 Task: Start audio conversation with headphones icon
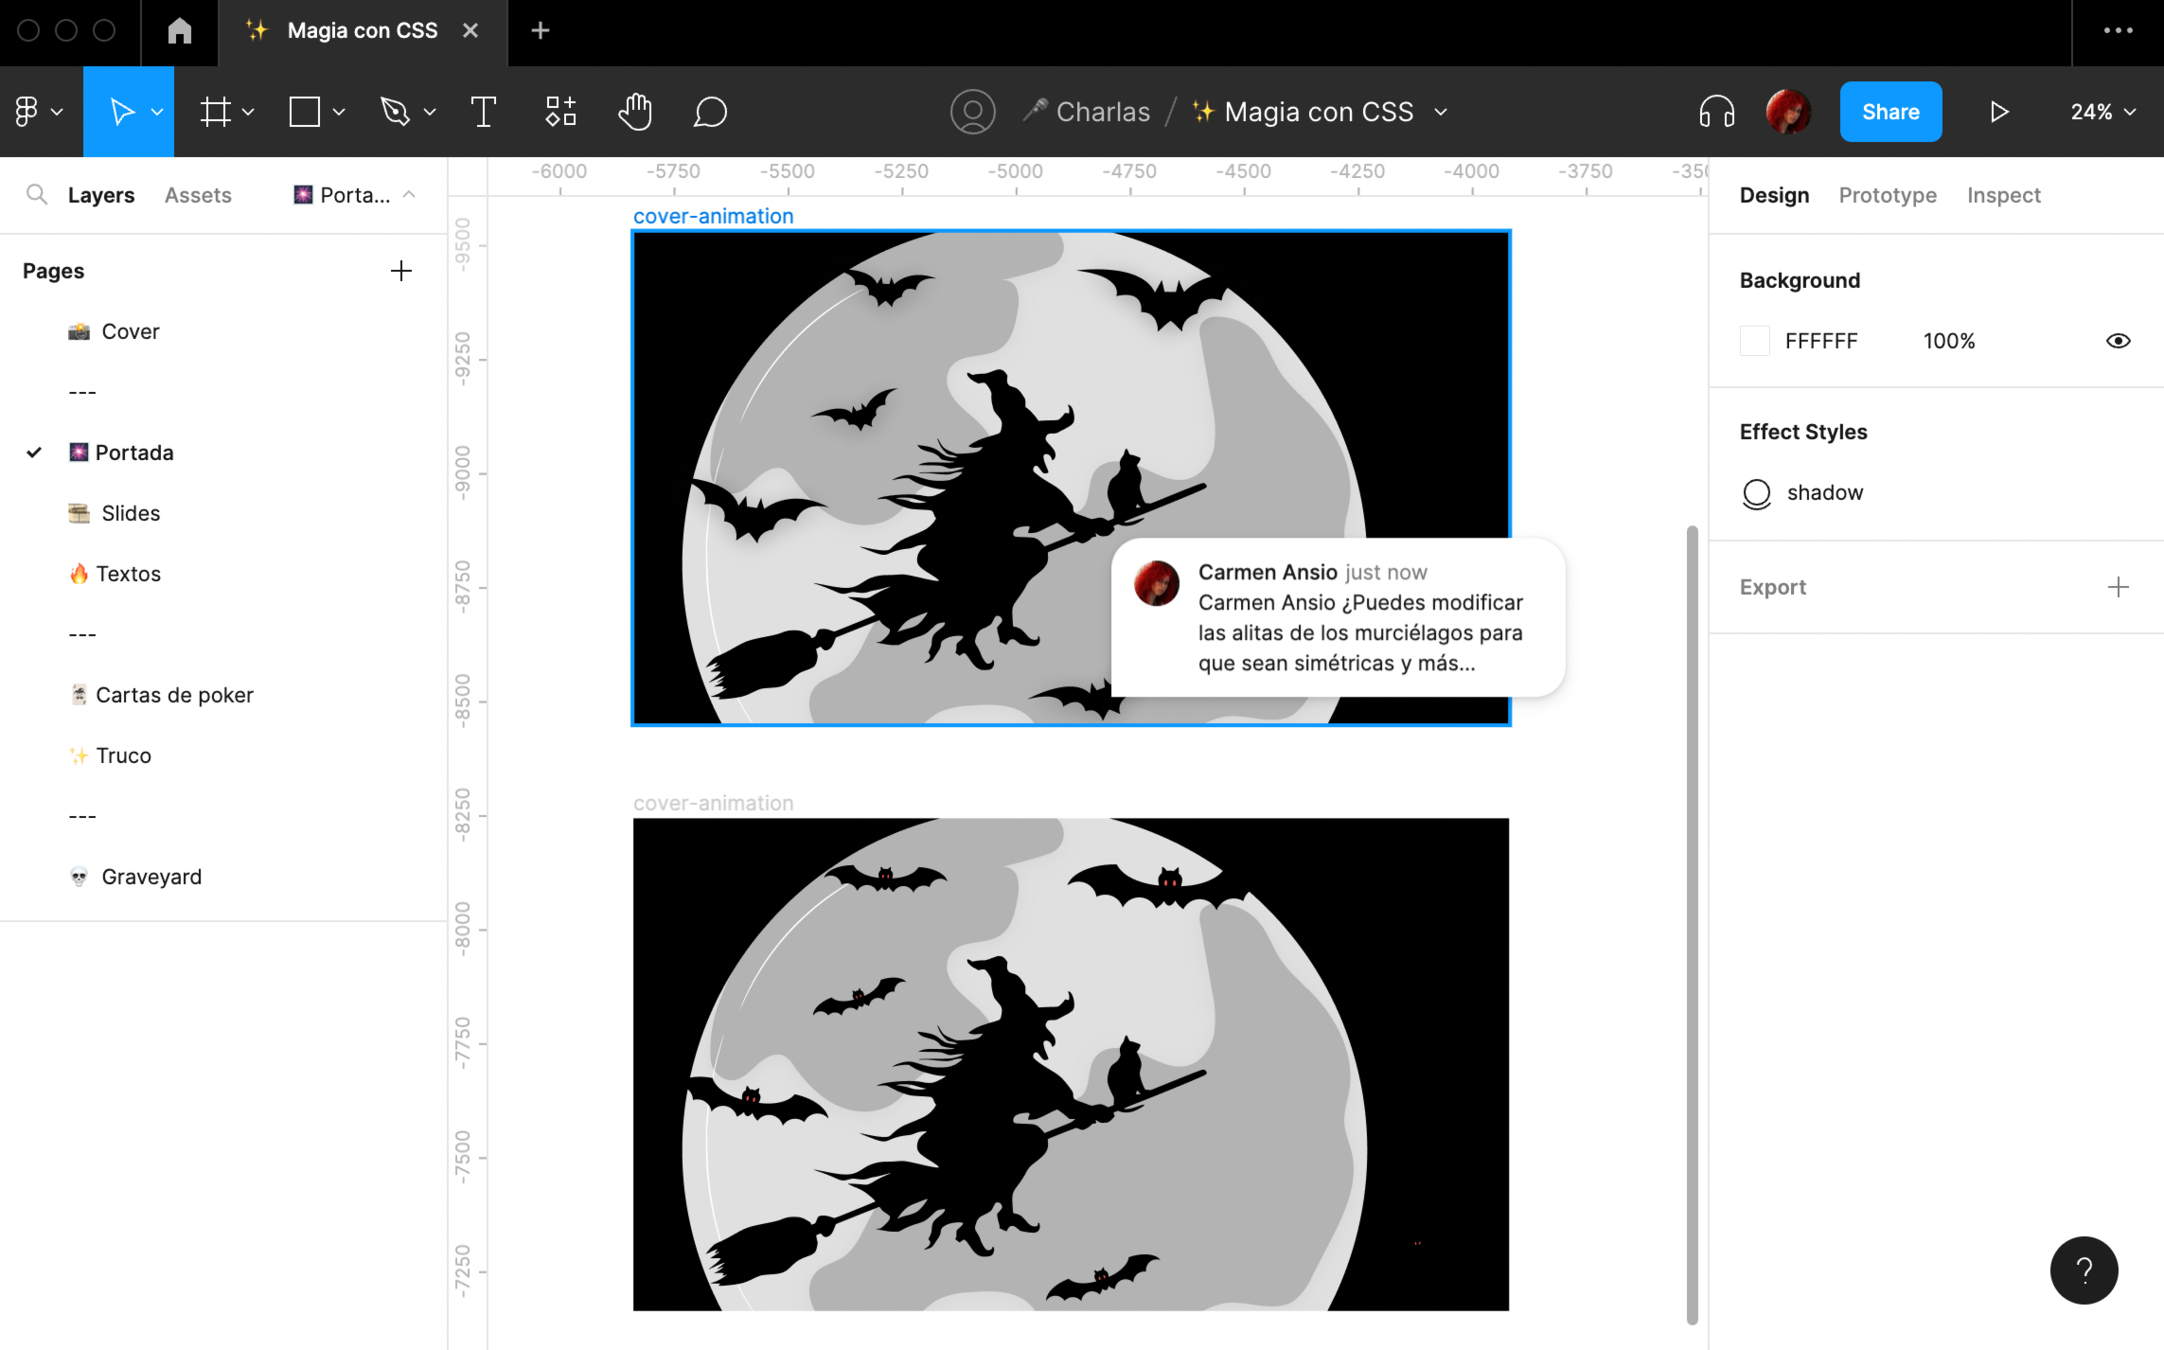tap(1716, 112)
